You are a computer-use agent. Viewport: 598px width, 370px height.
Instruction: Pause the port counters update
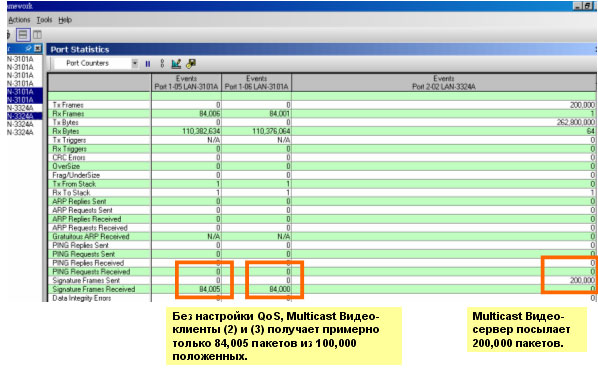(x=148, y=64)
